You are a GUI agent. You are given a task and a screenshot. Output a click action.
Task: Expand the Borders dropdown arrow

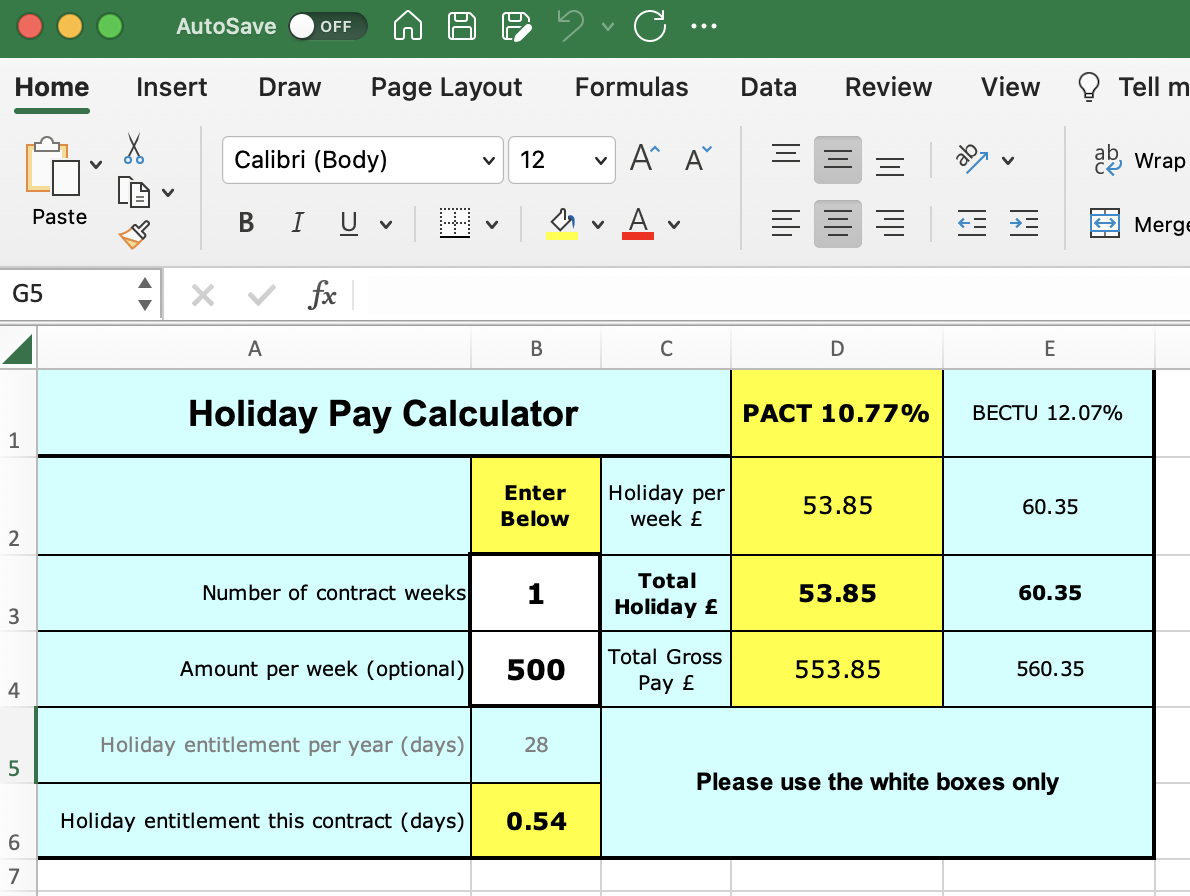point(492,225)
